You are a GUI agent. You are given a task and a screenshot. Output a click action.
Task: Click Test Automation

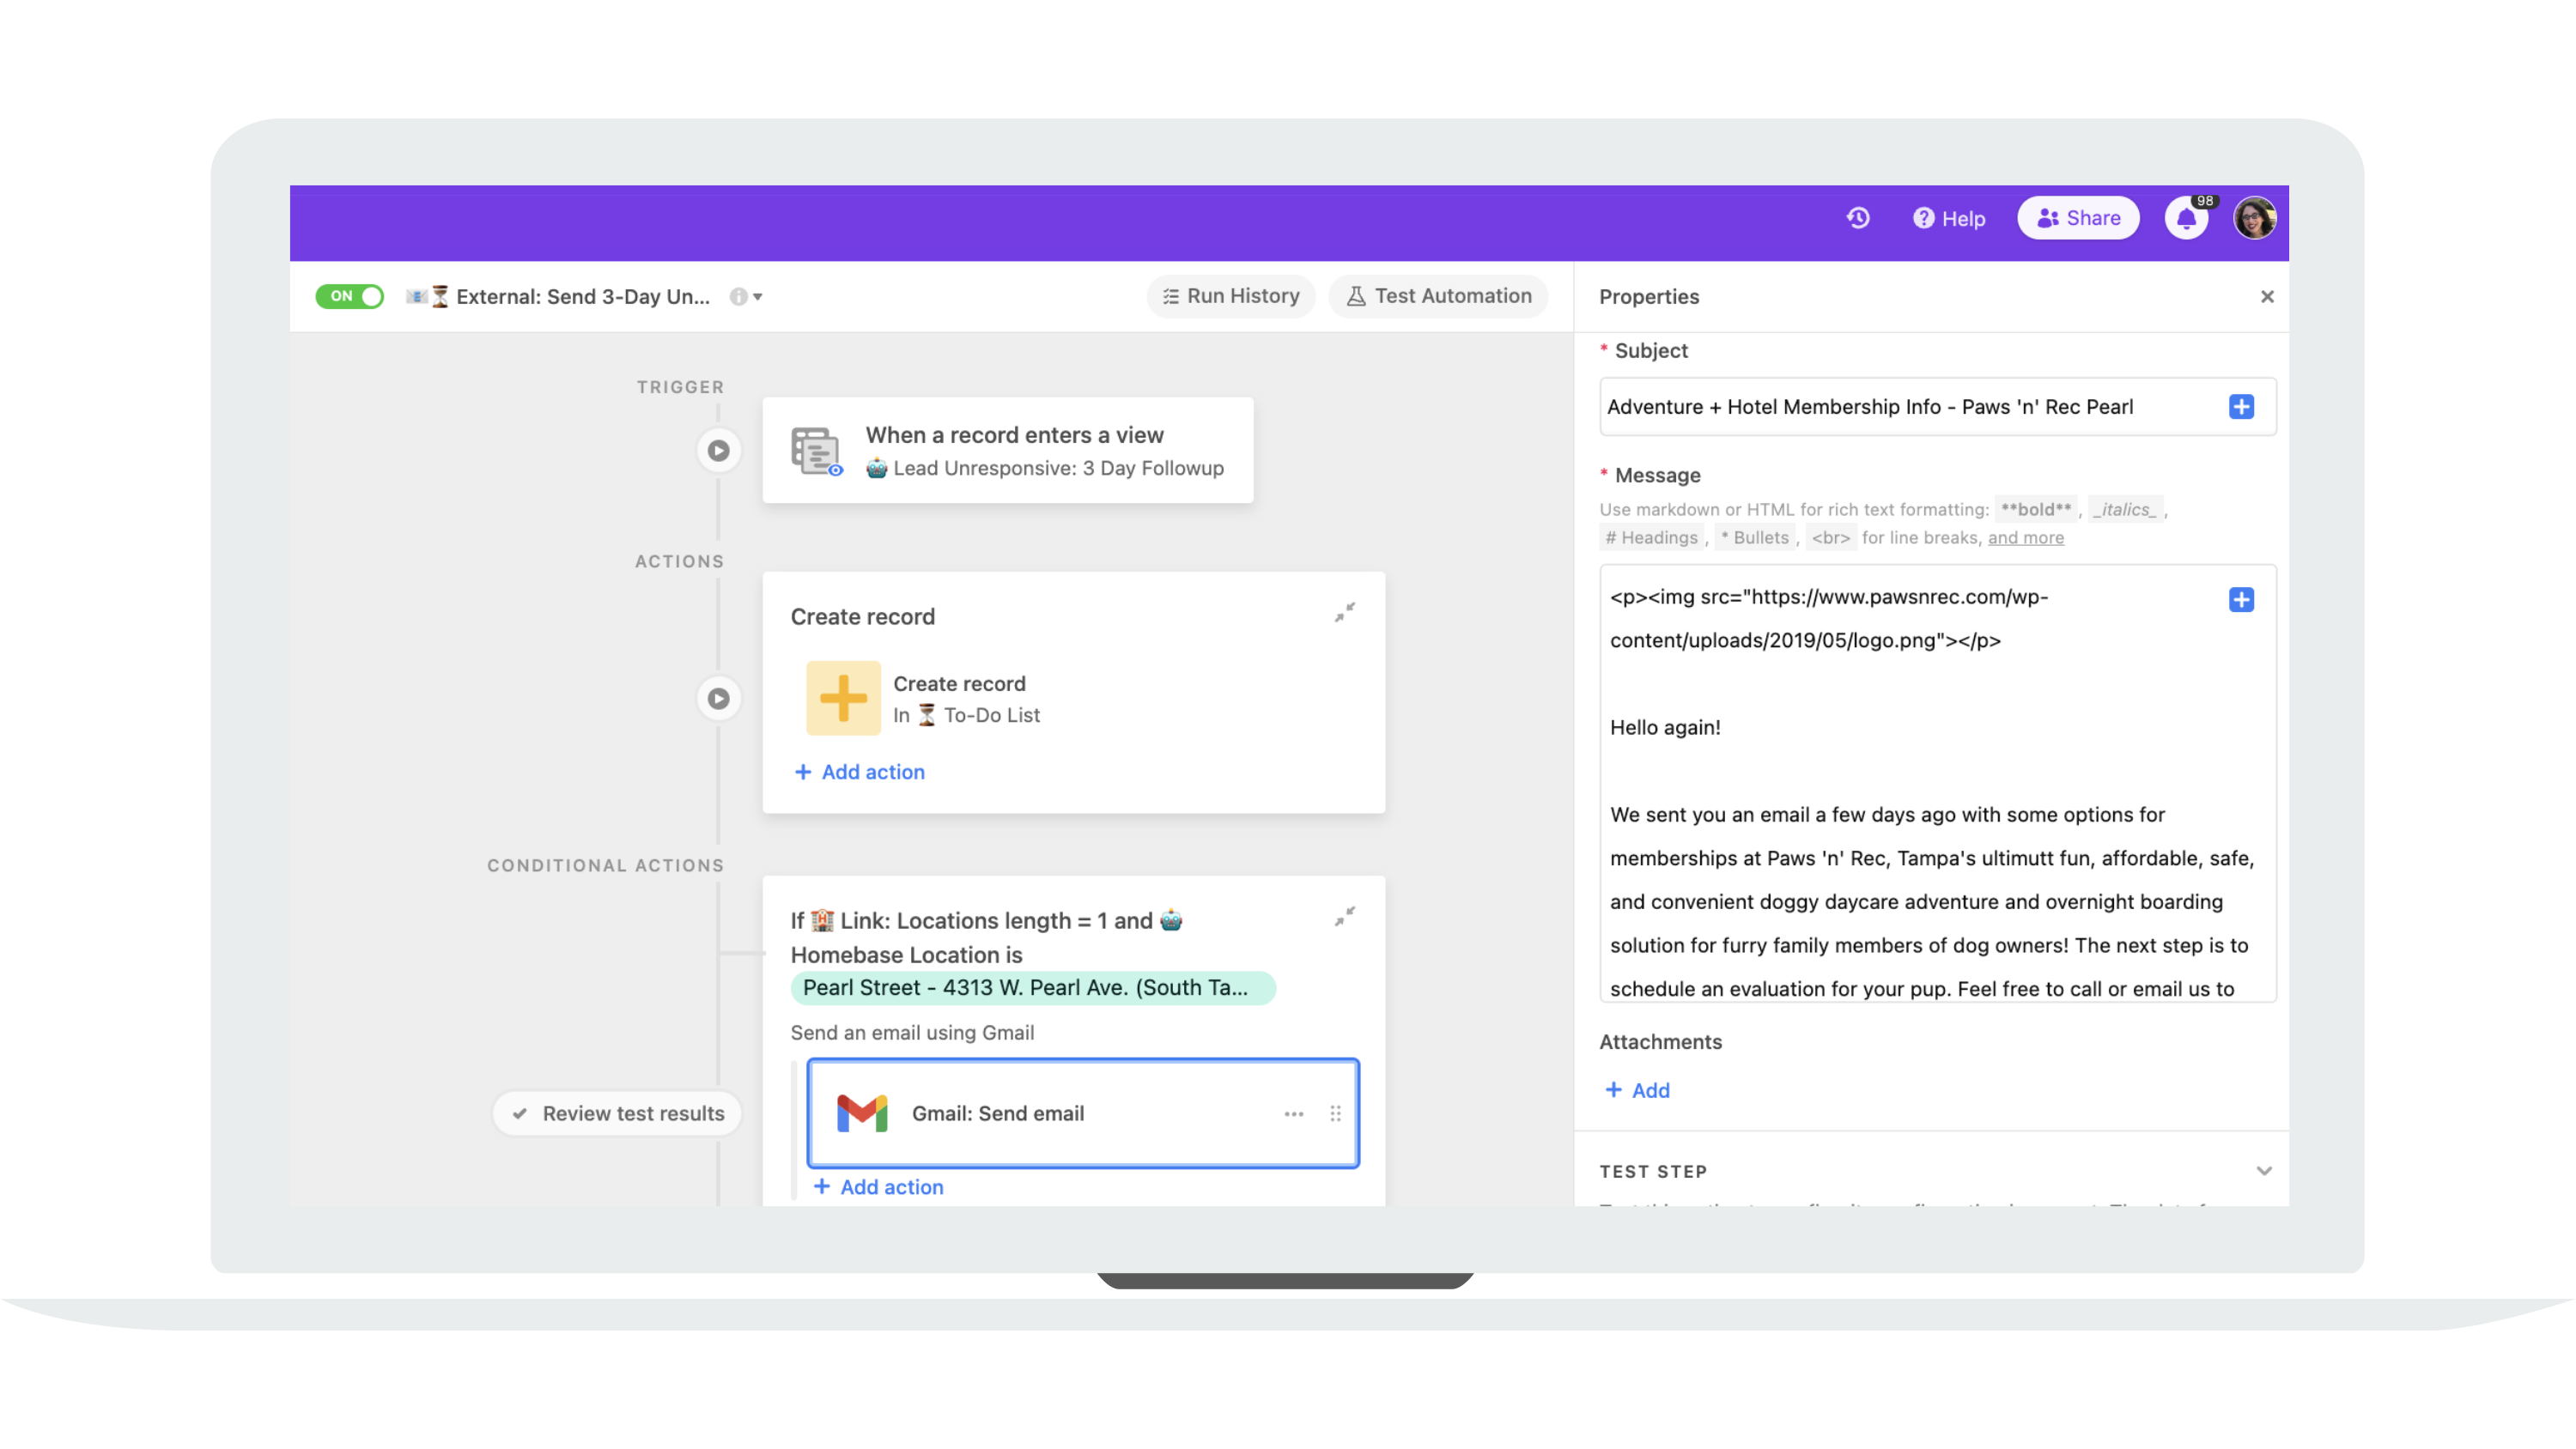coord(1438,296)
